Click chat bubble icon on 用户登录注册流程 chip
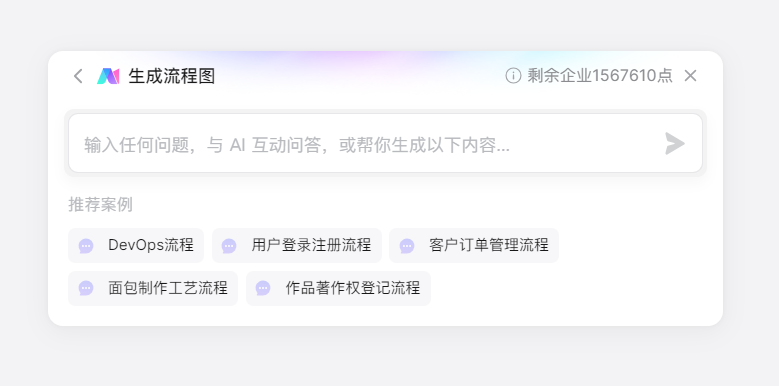 click(229, 246)
